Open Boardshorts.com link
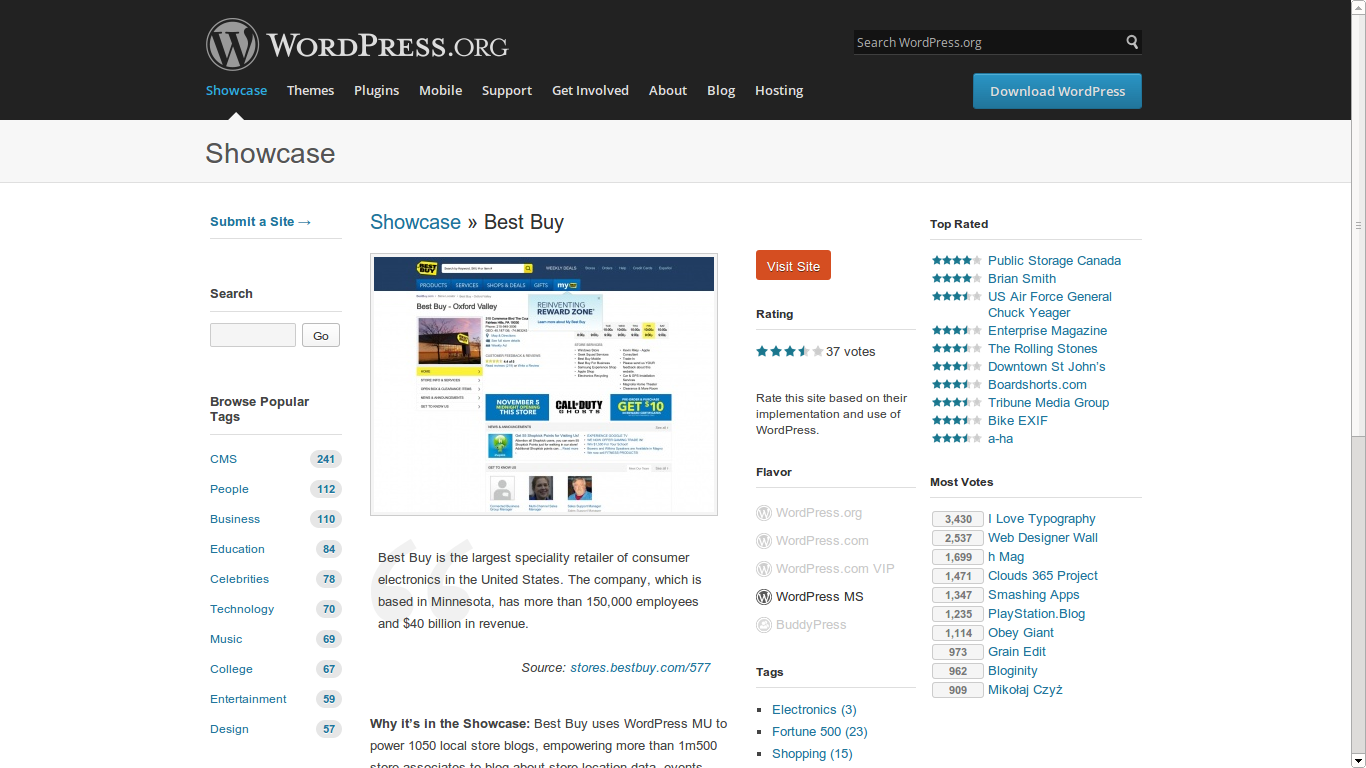 pos(1037,385)
